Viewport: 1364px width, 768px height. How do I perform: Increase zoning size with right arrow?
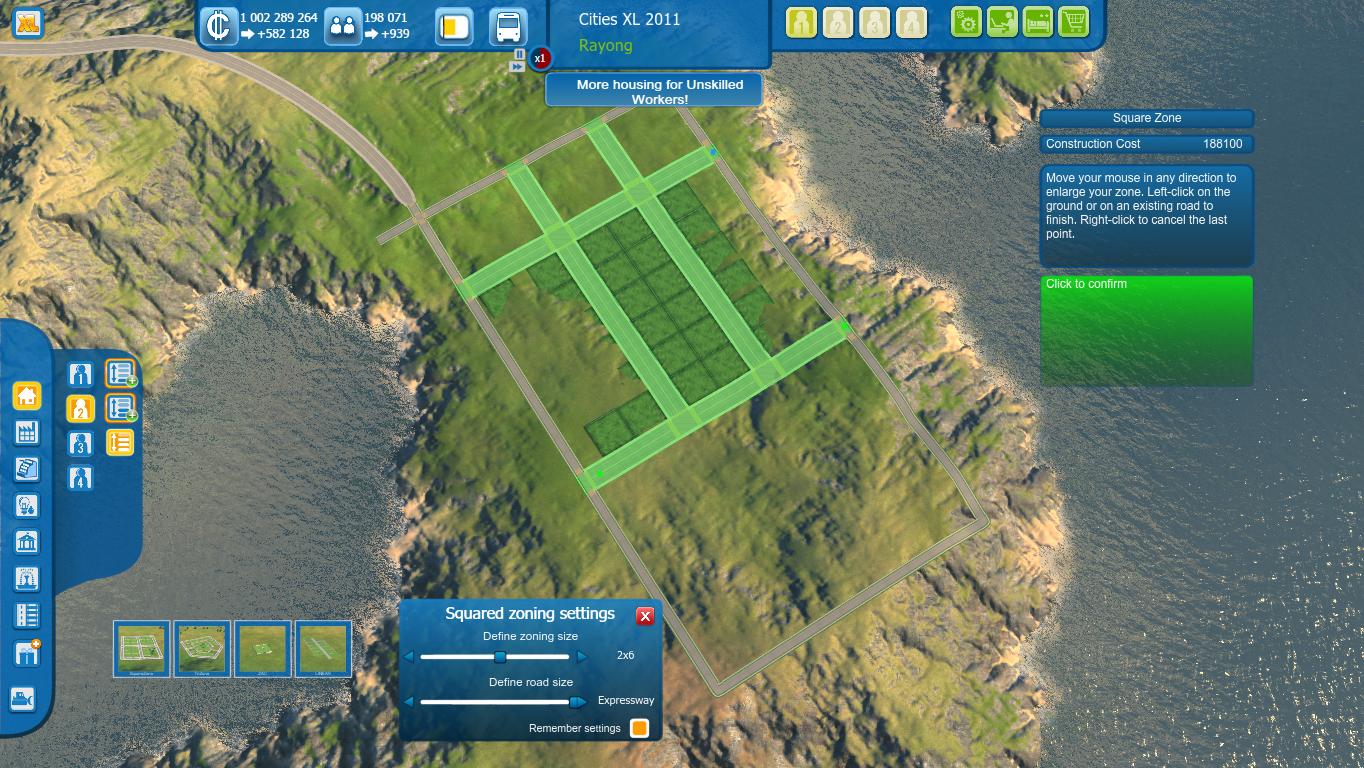(x=583, y=657)
